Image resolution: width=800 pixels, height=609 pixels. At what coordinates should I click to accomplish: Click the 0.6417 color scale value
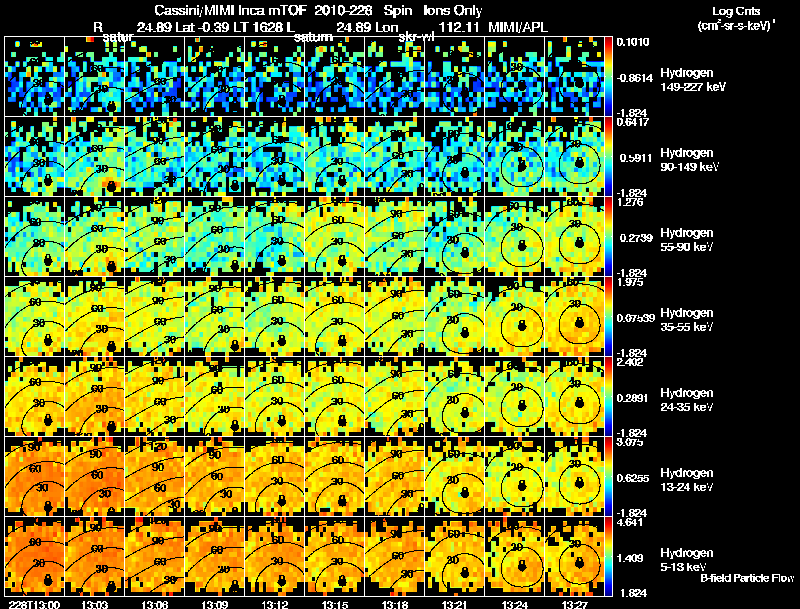(633, 122)
